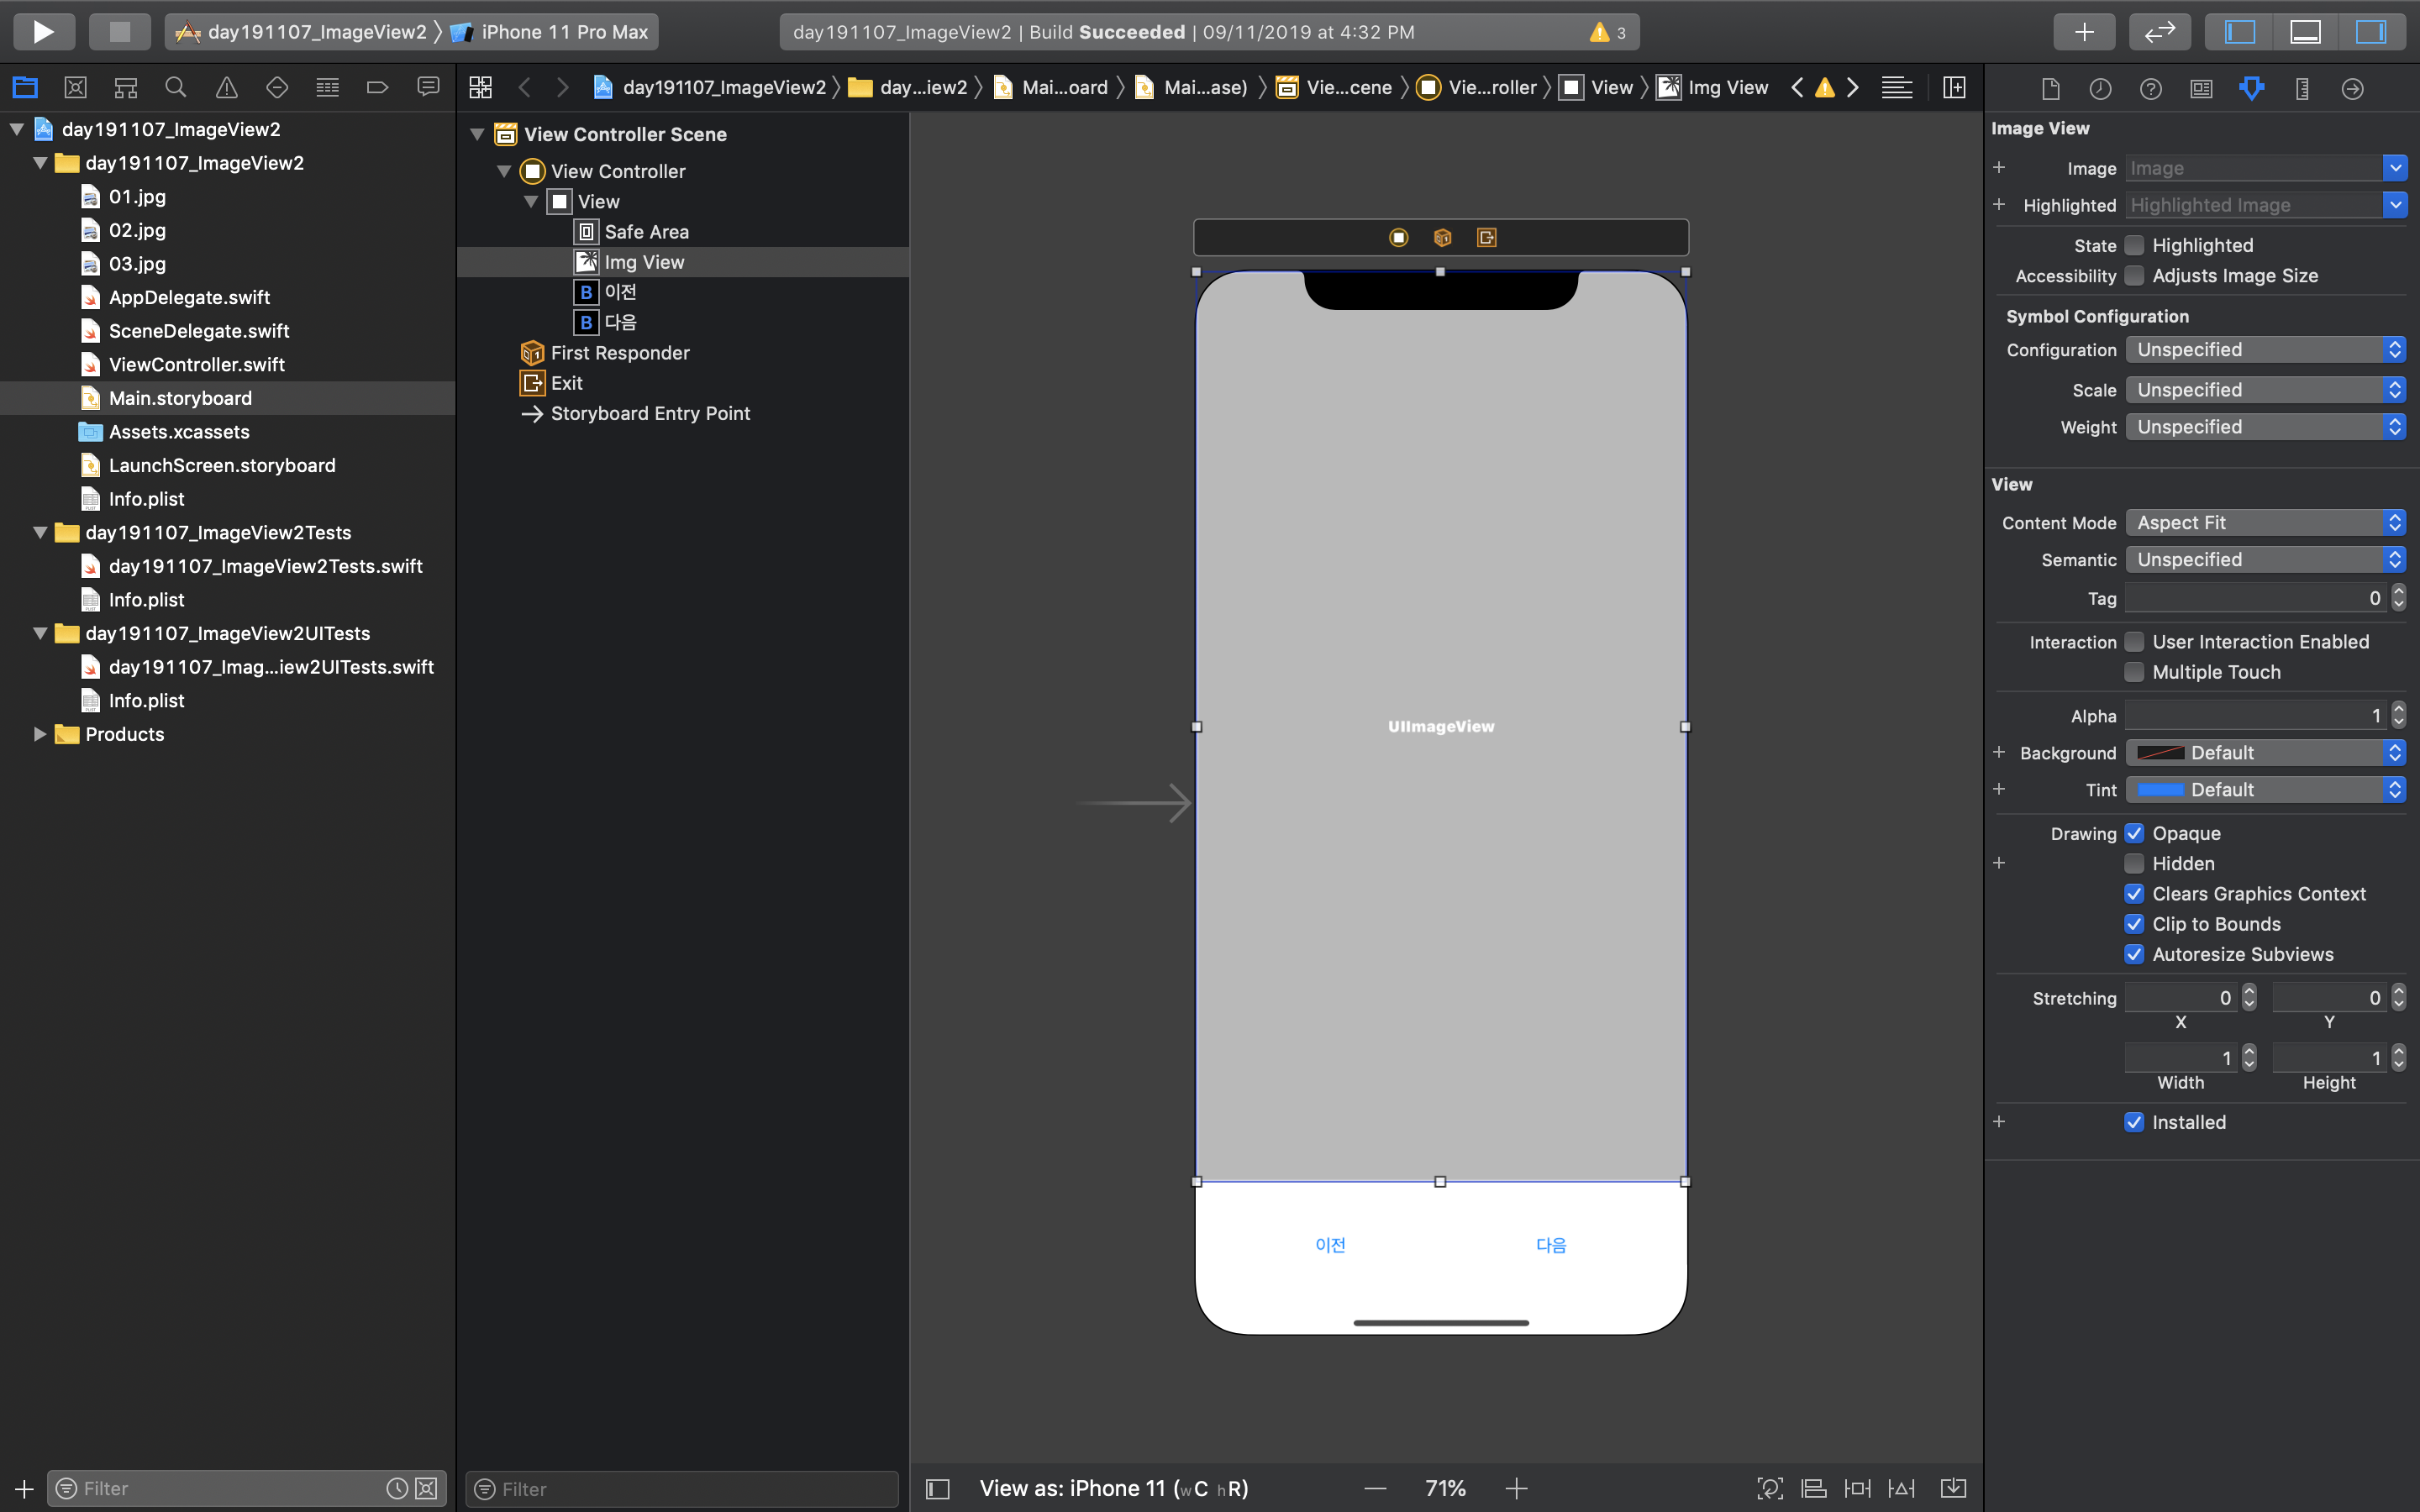Select Safe Area in the document outline

coord(646,231)
